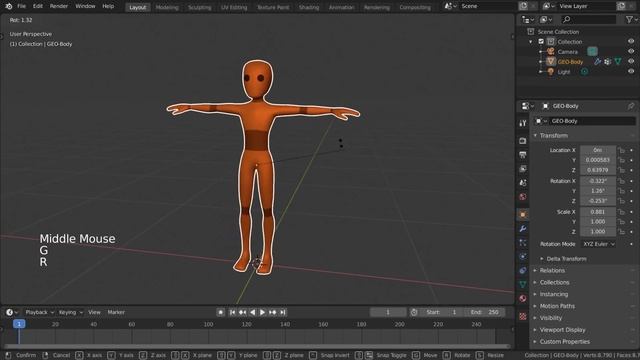This screenshot has height=360, width=640.
Task: Toggle lock on Scale X
Action: tap(621, 212)
